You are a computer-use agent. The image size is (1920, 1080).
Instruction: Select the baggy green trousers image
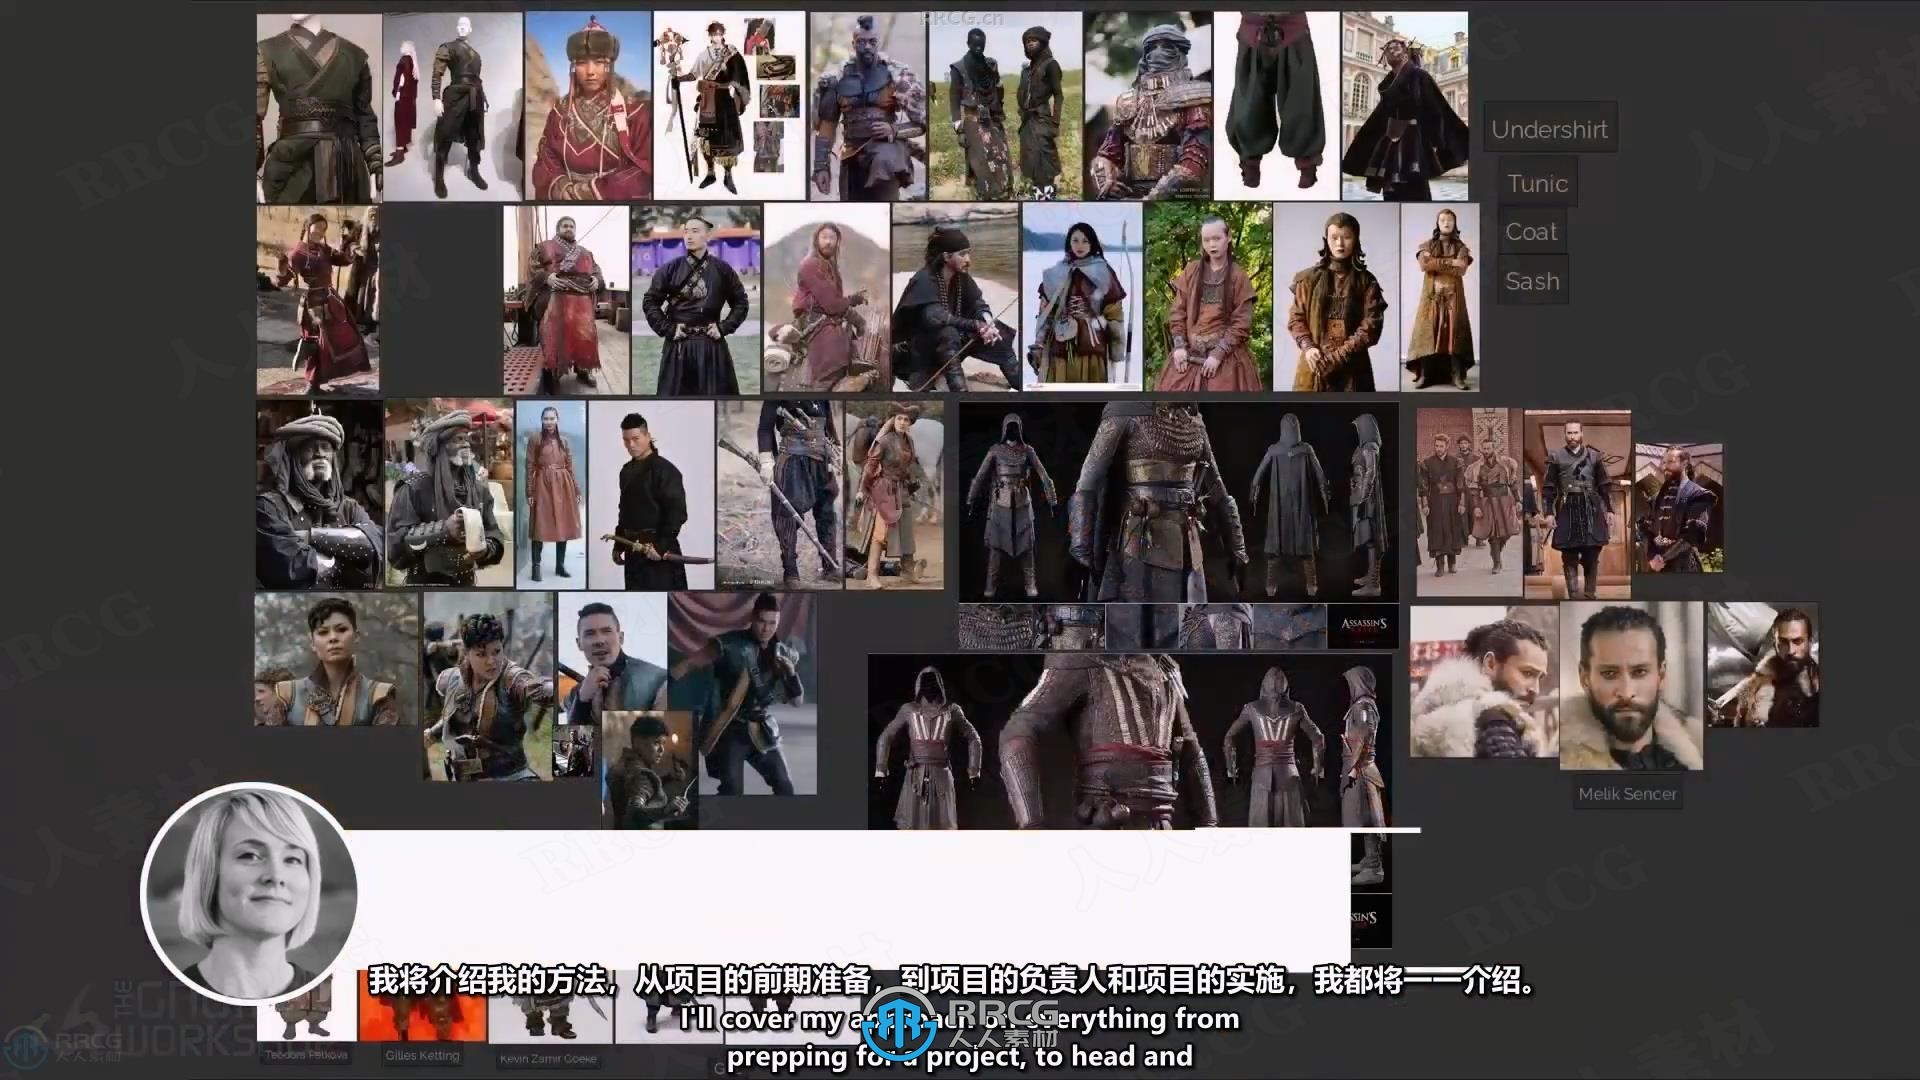click(1276, 106)
